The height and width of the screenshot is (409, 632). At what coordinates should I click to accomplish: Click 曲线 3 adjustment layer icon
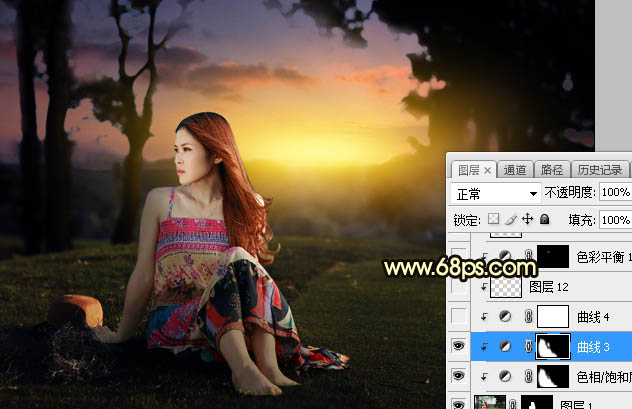pyautogui.click(x=505, y=346)
